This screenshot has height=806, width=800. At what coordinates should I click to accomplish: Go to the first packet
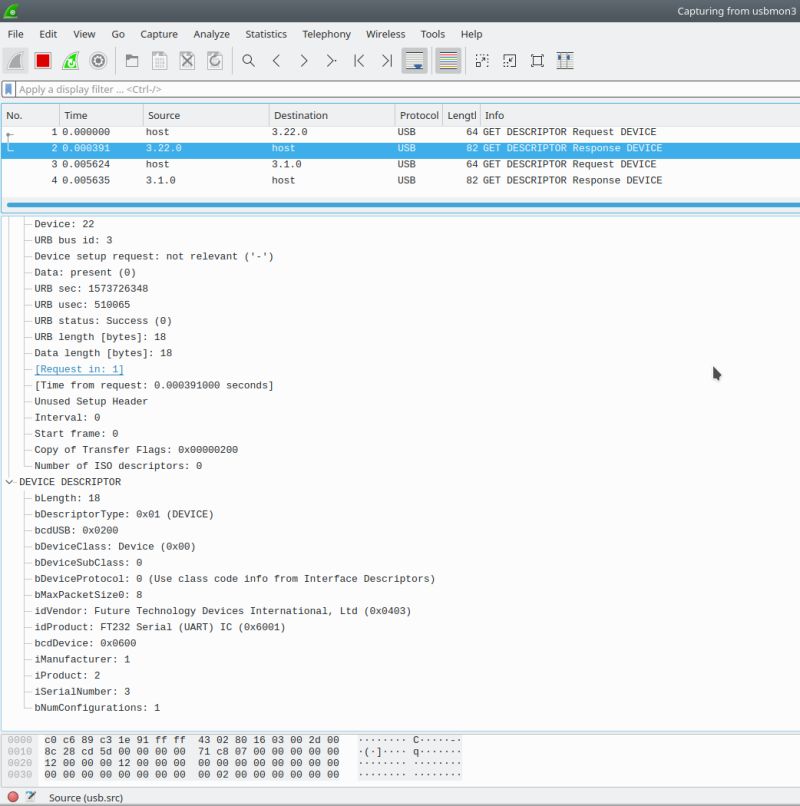[358, 60]
